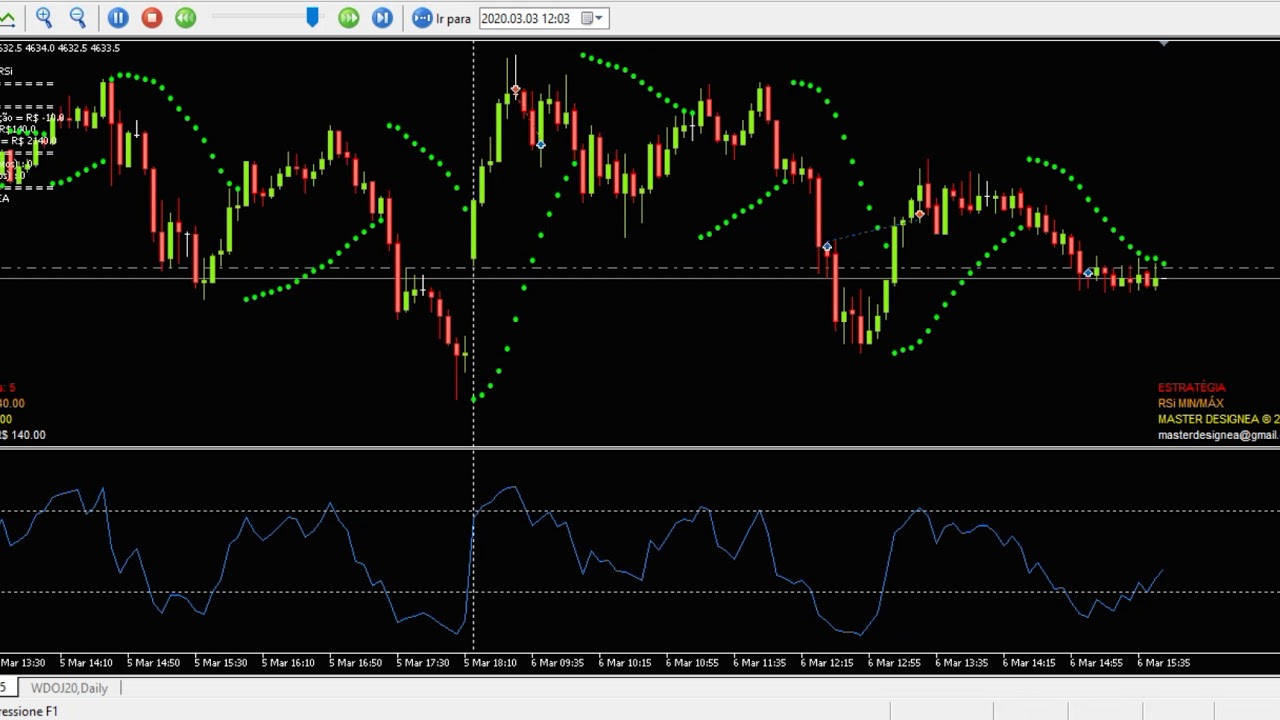Click the '6 Mar 15:35' time label
The image size is (1280, 720).
[1163, 662]
